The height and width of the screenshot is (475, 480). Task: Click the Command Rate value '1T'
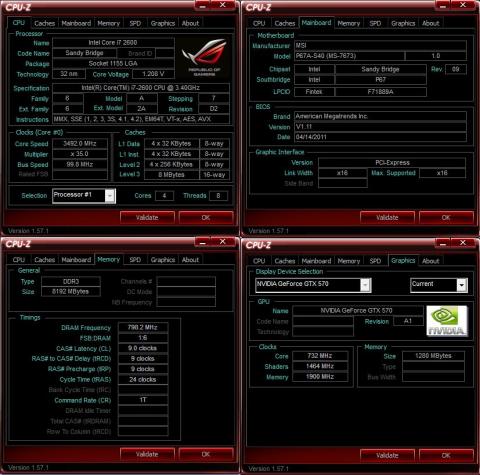143,400
